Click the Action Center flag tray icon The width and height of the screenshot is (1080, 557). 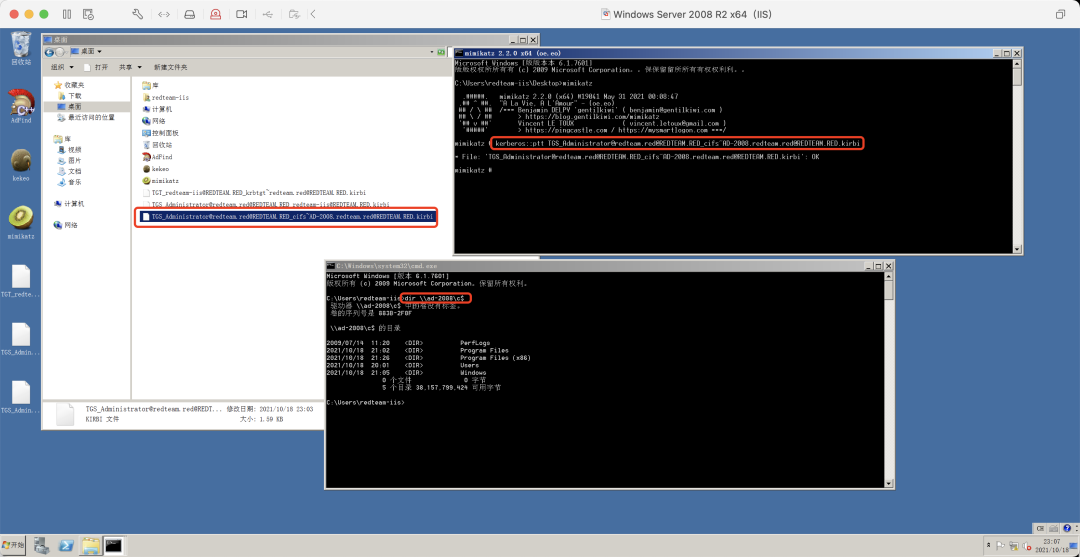point(1000,545)
